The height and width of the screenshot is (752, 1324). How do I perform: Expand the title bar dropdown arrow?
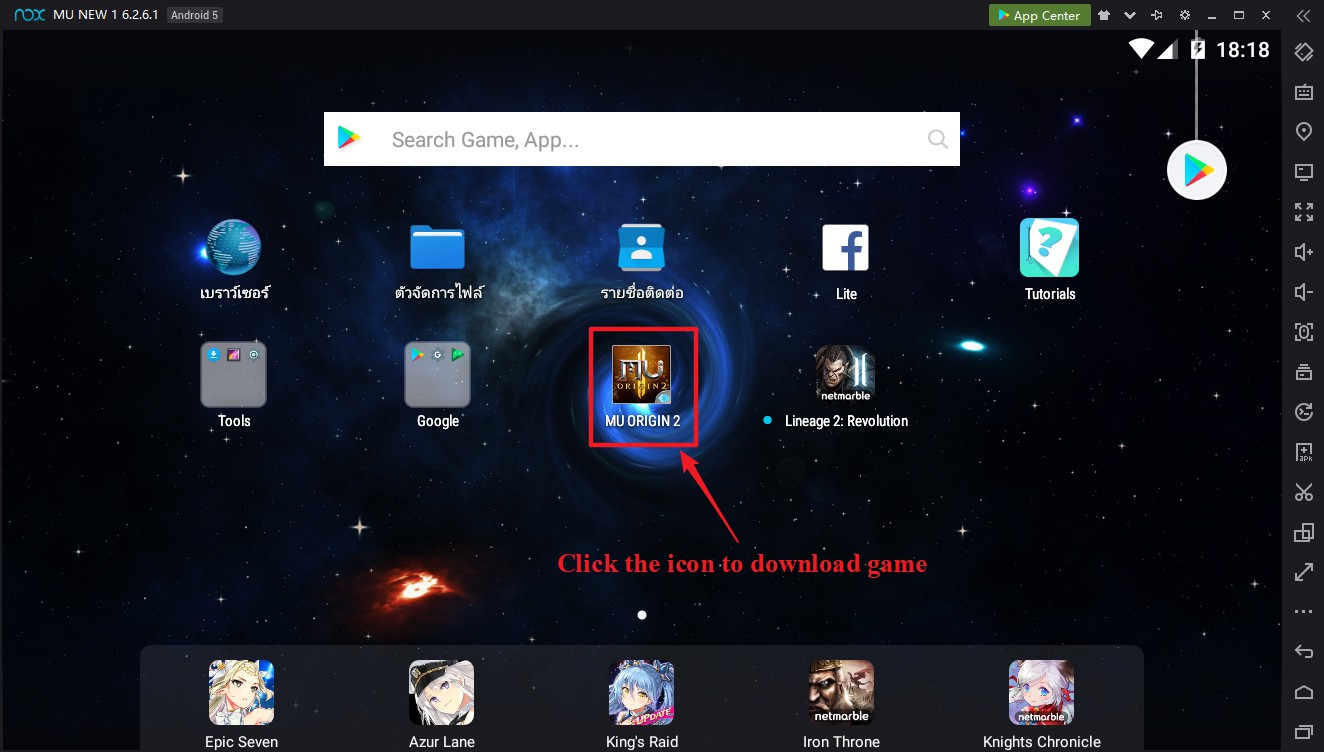pyautogui.click(x=1130, y=15)
